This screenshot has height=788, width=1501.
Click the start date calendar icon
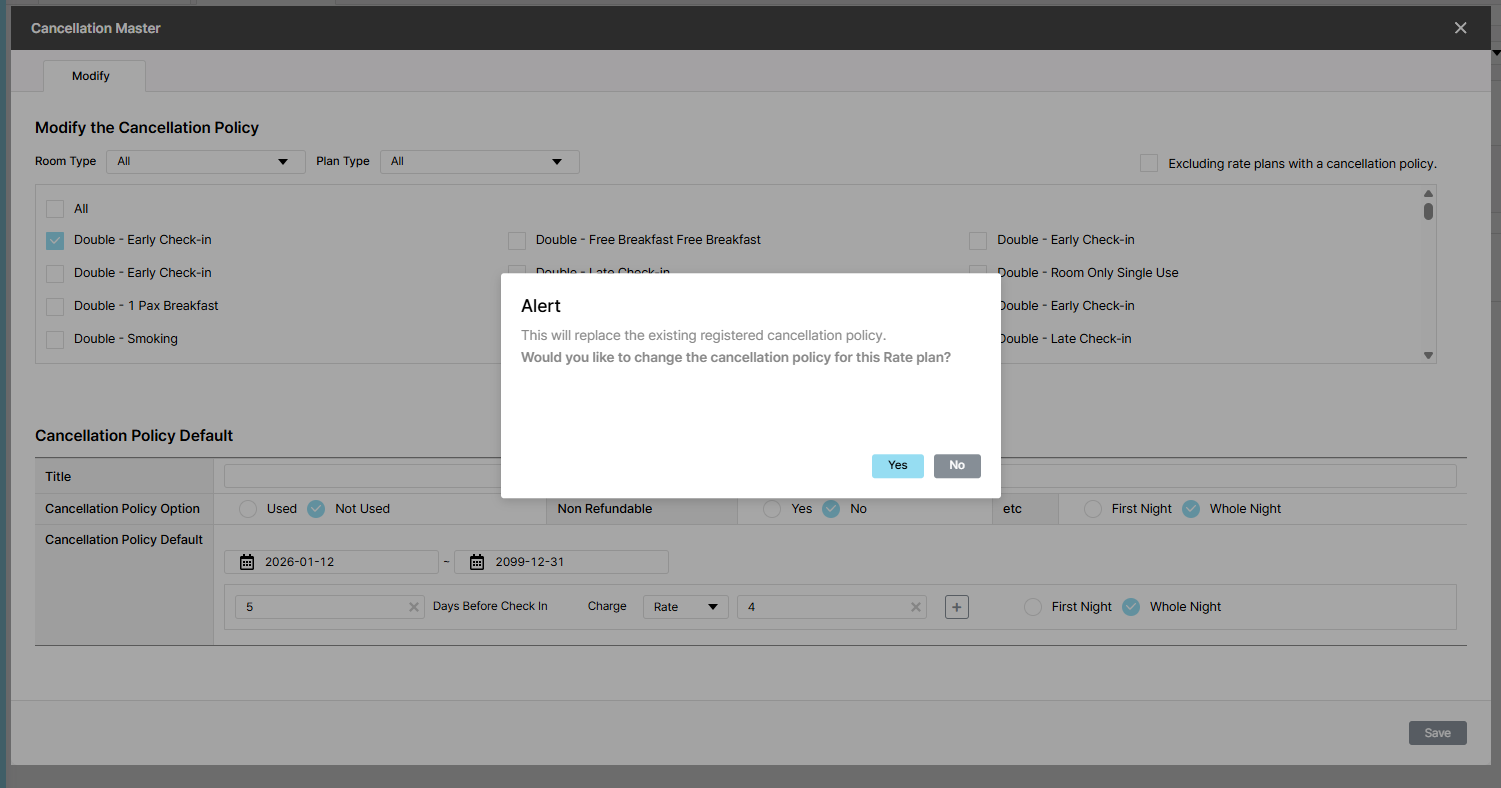tap(247, 562)
